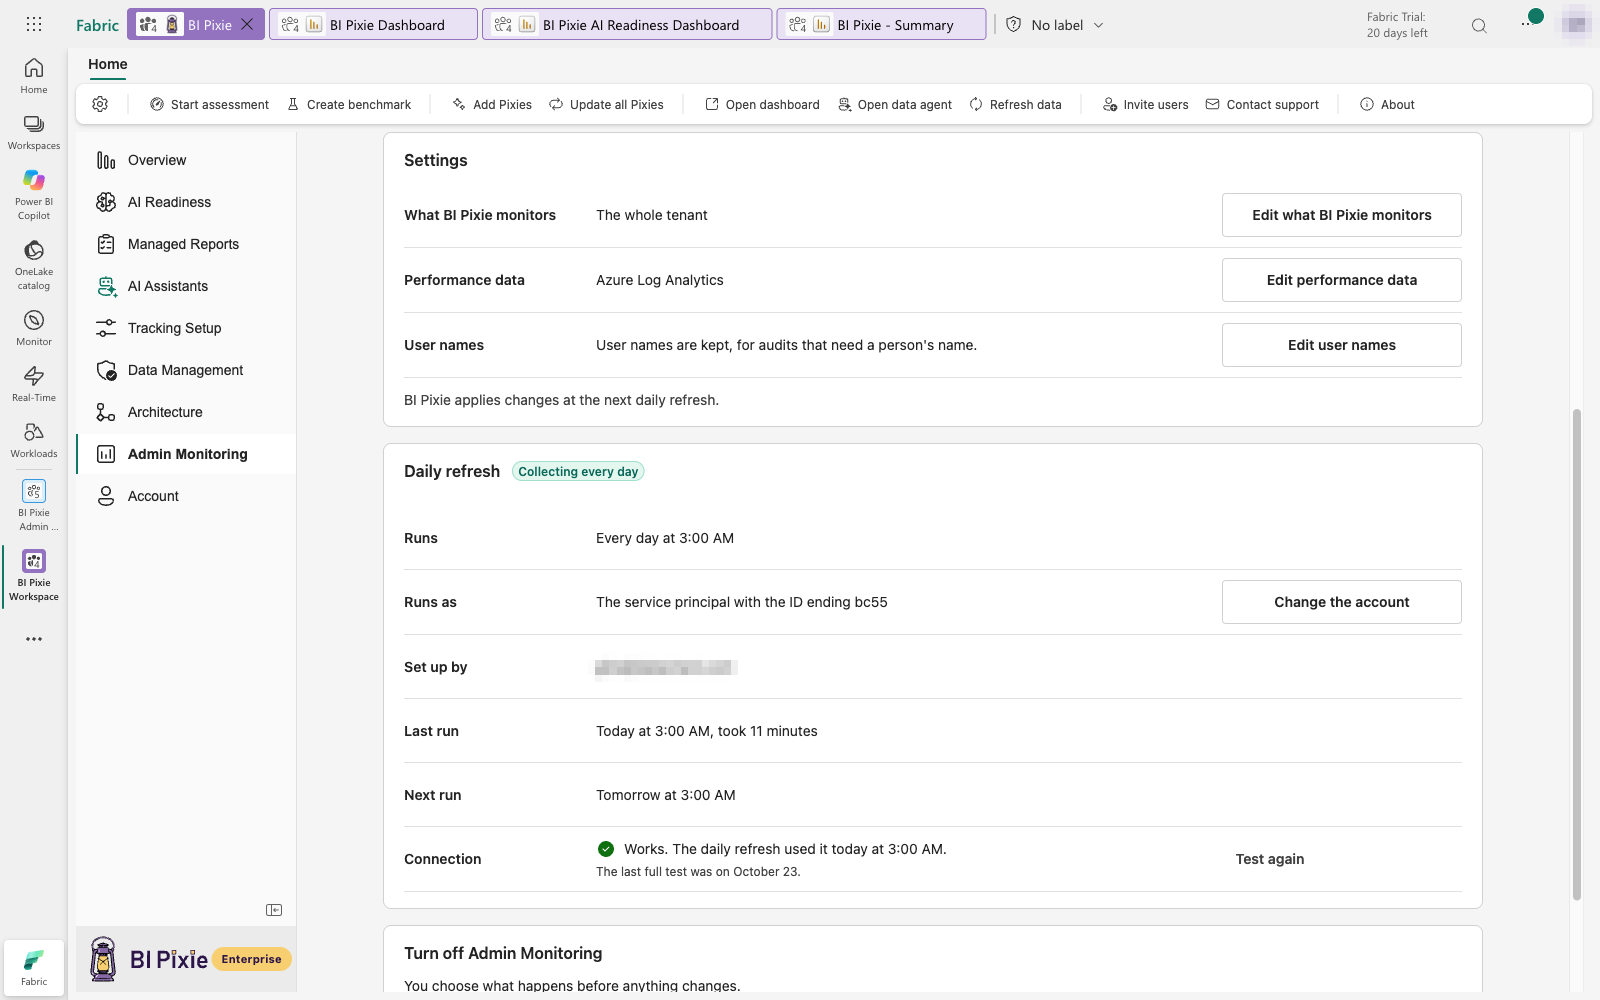Click Contact support
The width and height of the screenshot is (1600, 1000).
[x=1262, y=104]
